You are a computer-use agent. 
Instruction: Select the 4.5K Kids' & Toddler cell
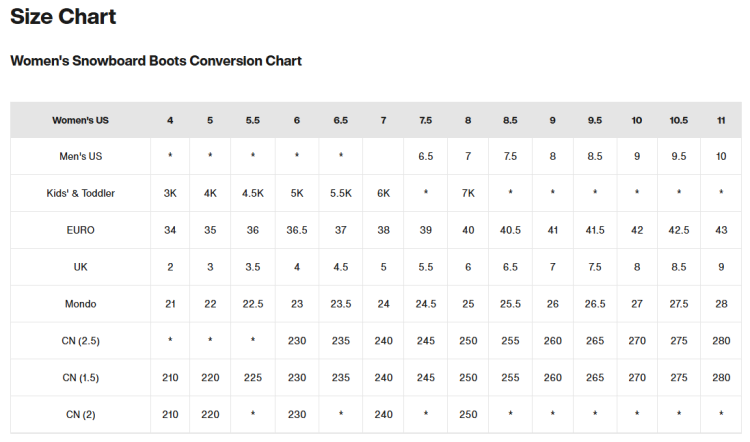(253, 193)
